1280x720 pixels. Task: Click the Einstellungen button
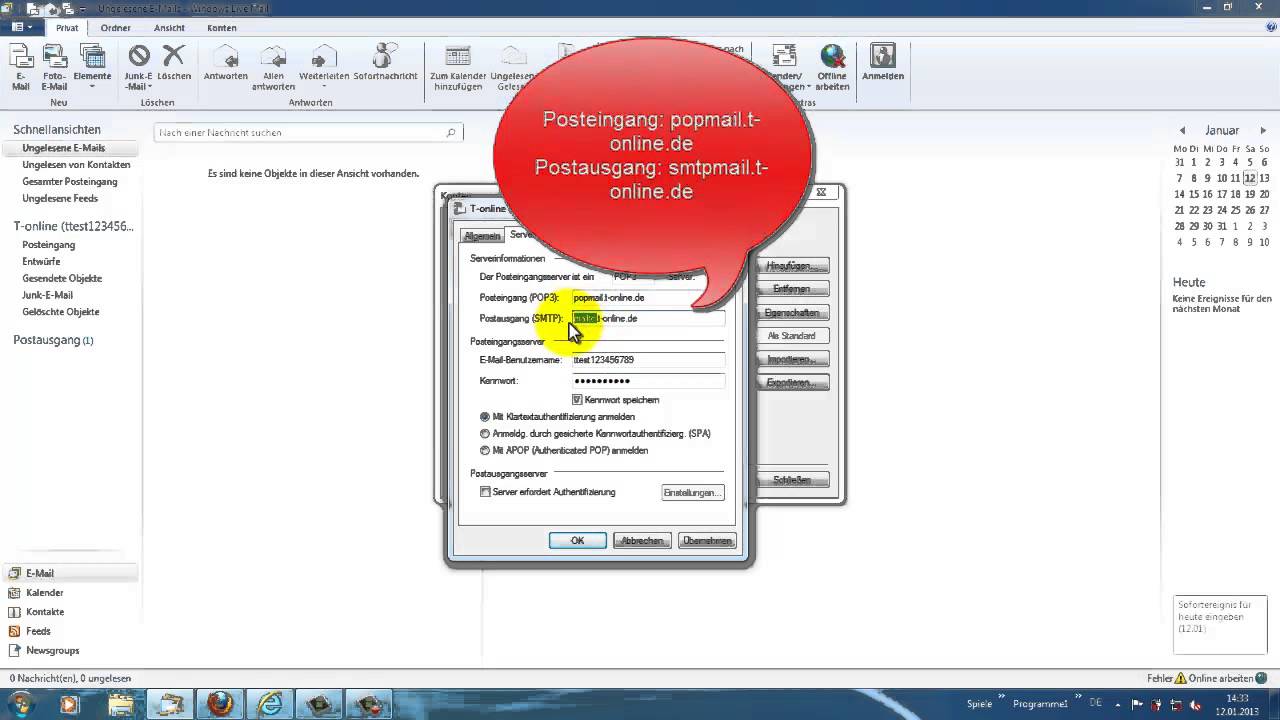[692, 493]
